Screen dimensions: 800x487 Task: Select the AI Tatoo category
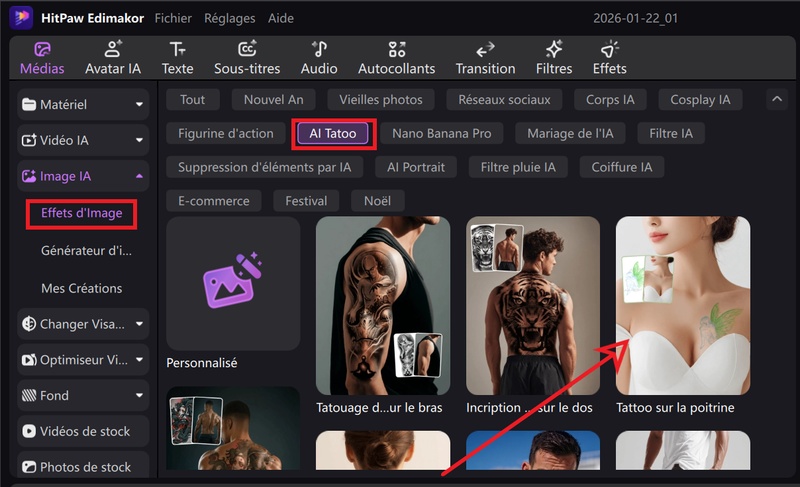(x=333, y=134)
